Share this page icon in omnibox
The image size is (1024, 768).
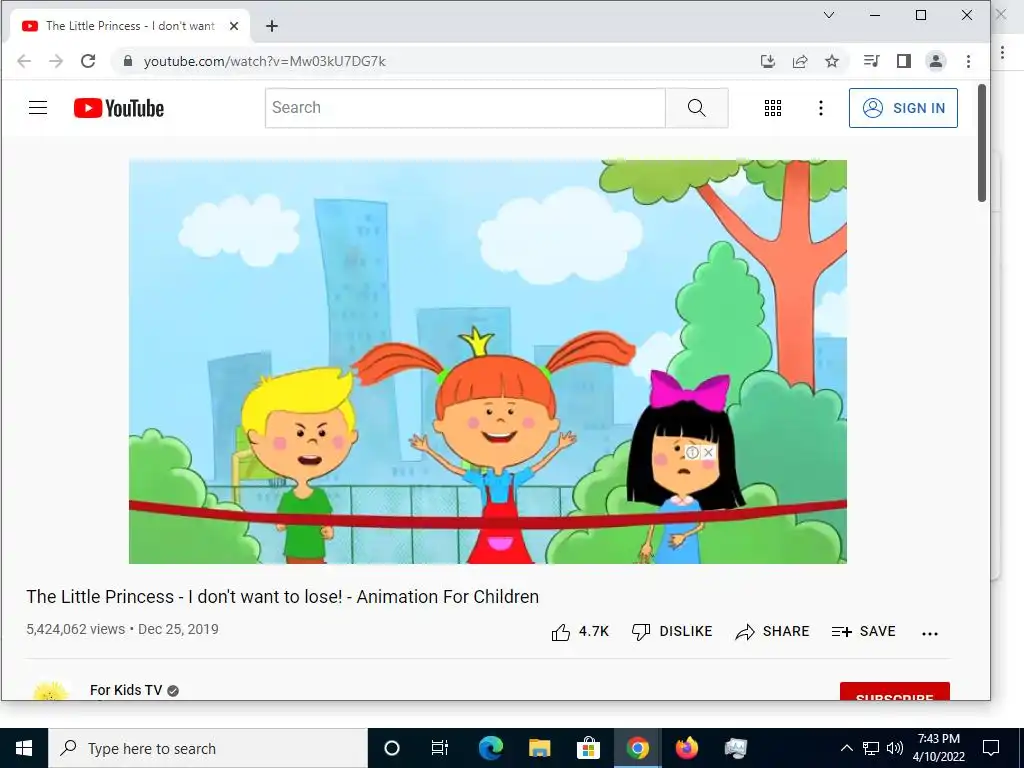800,61
